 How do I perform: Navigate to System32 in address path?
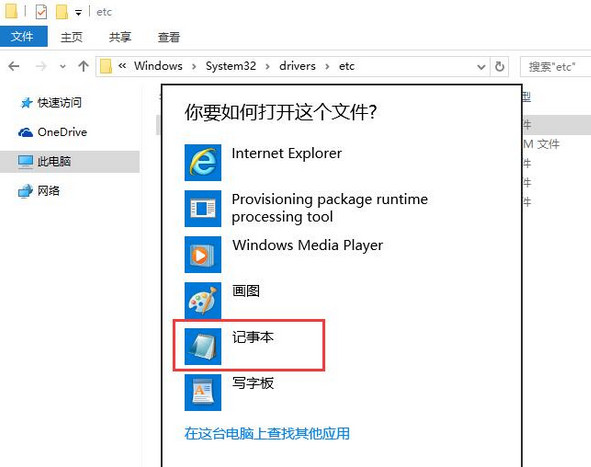point(231,66)
